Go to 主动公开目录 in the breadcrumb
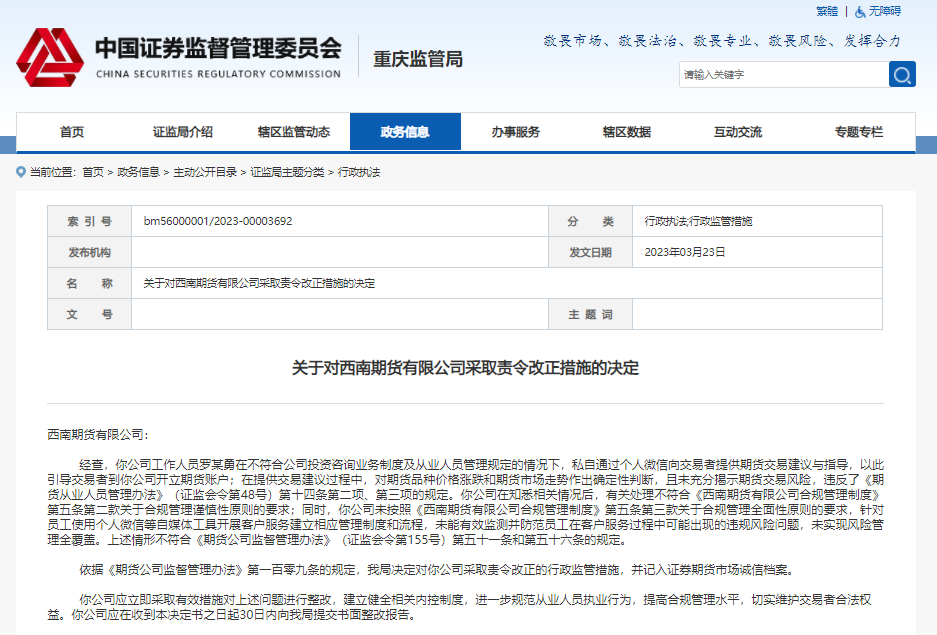This screenshot has width=937, height=635. (205, 173)
